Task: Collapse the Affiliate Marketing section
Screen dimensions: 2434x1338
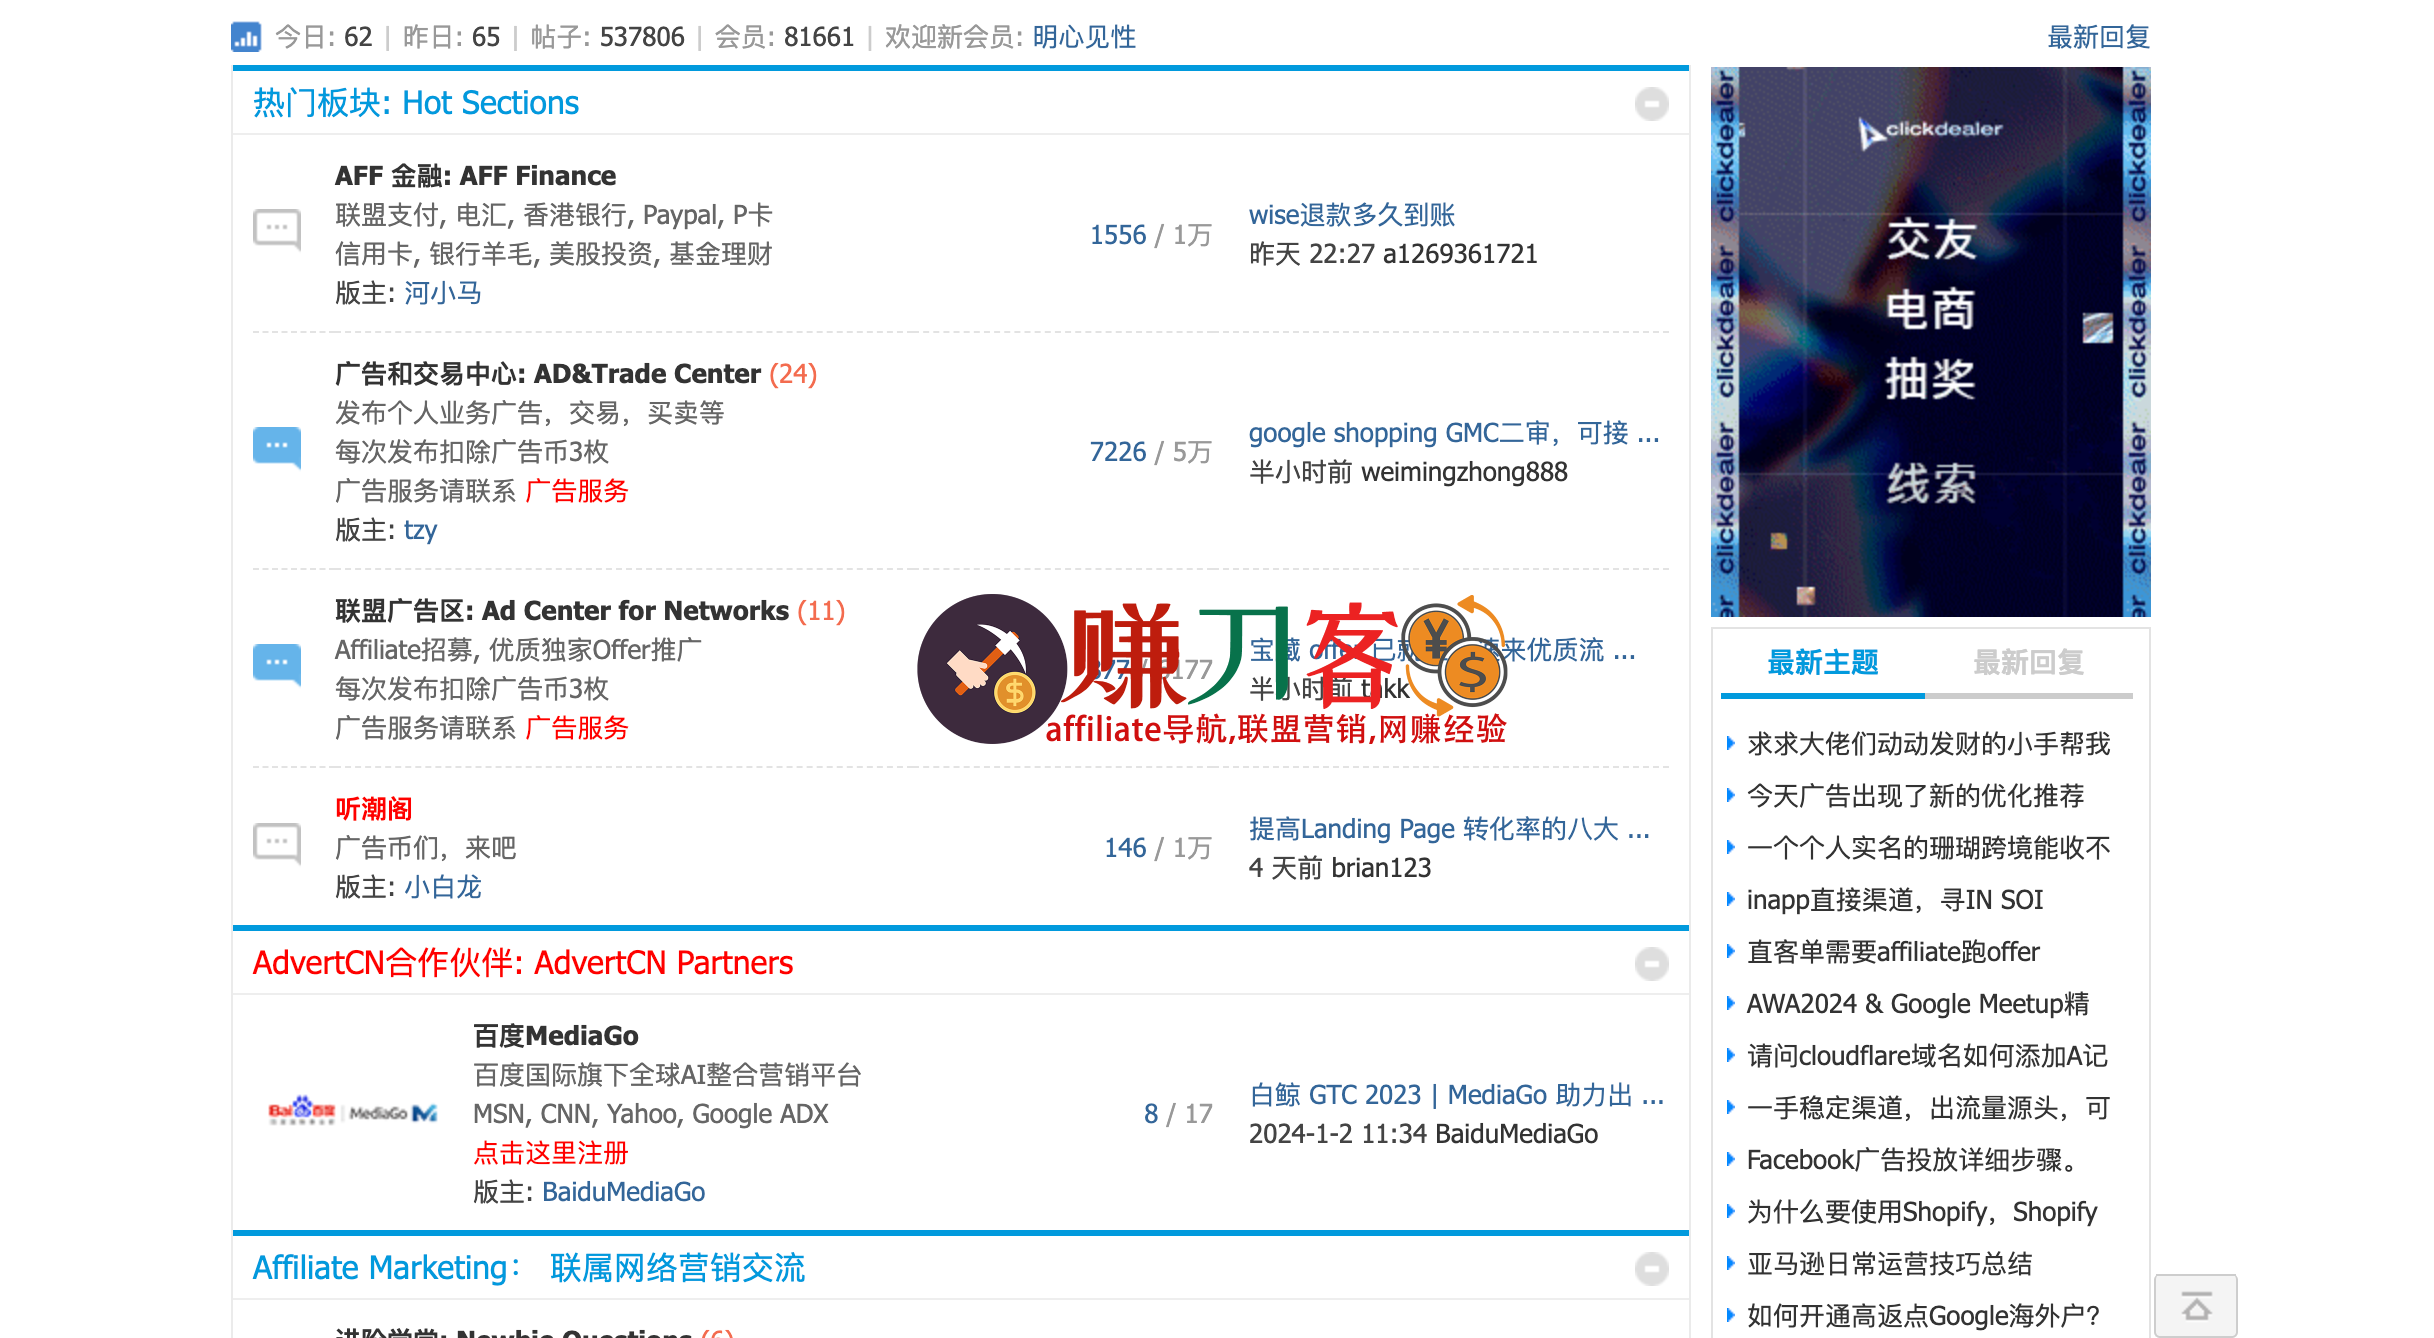Action: pos(1651,1269)
